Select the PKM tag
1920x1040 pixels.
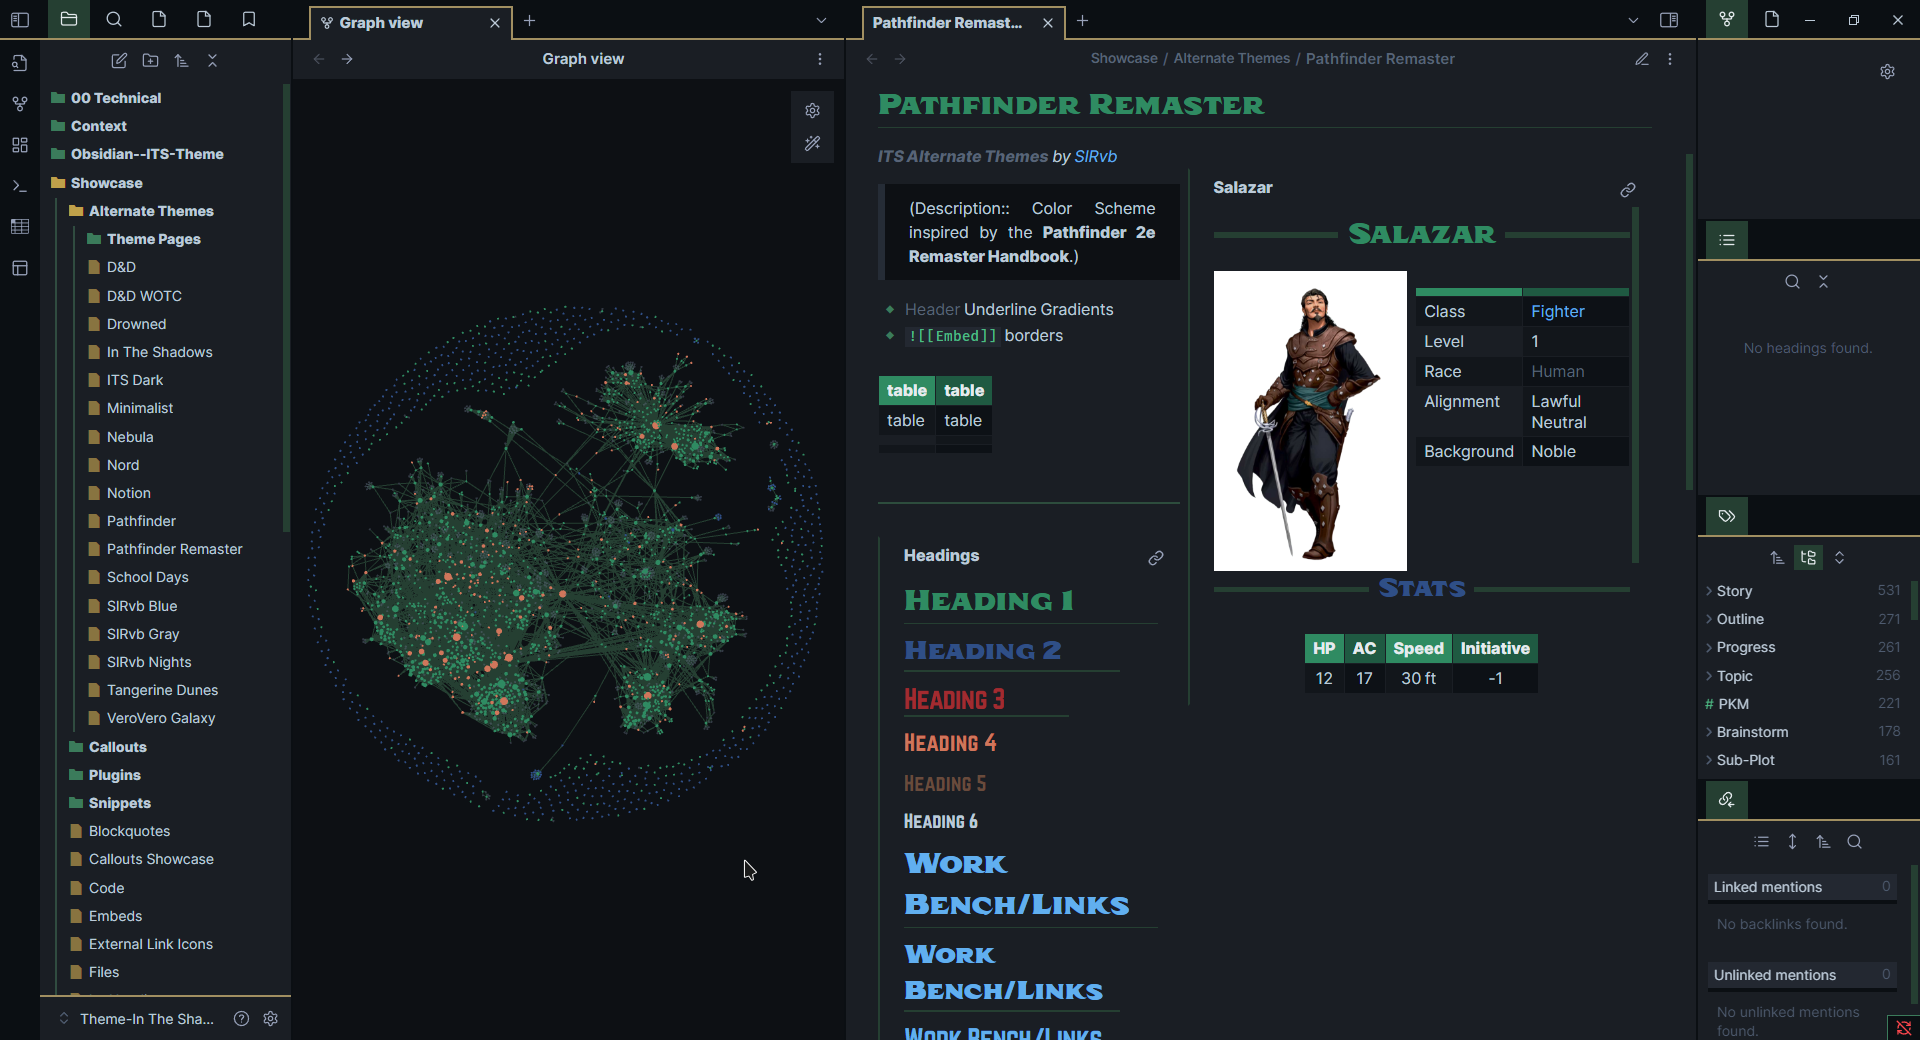(1733, 704)
